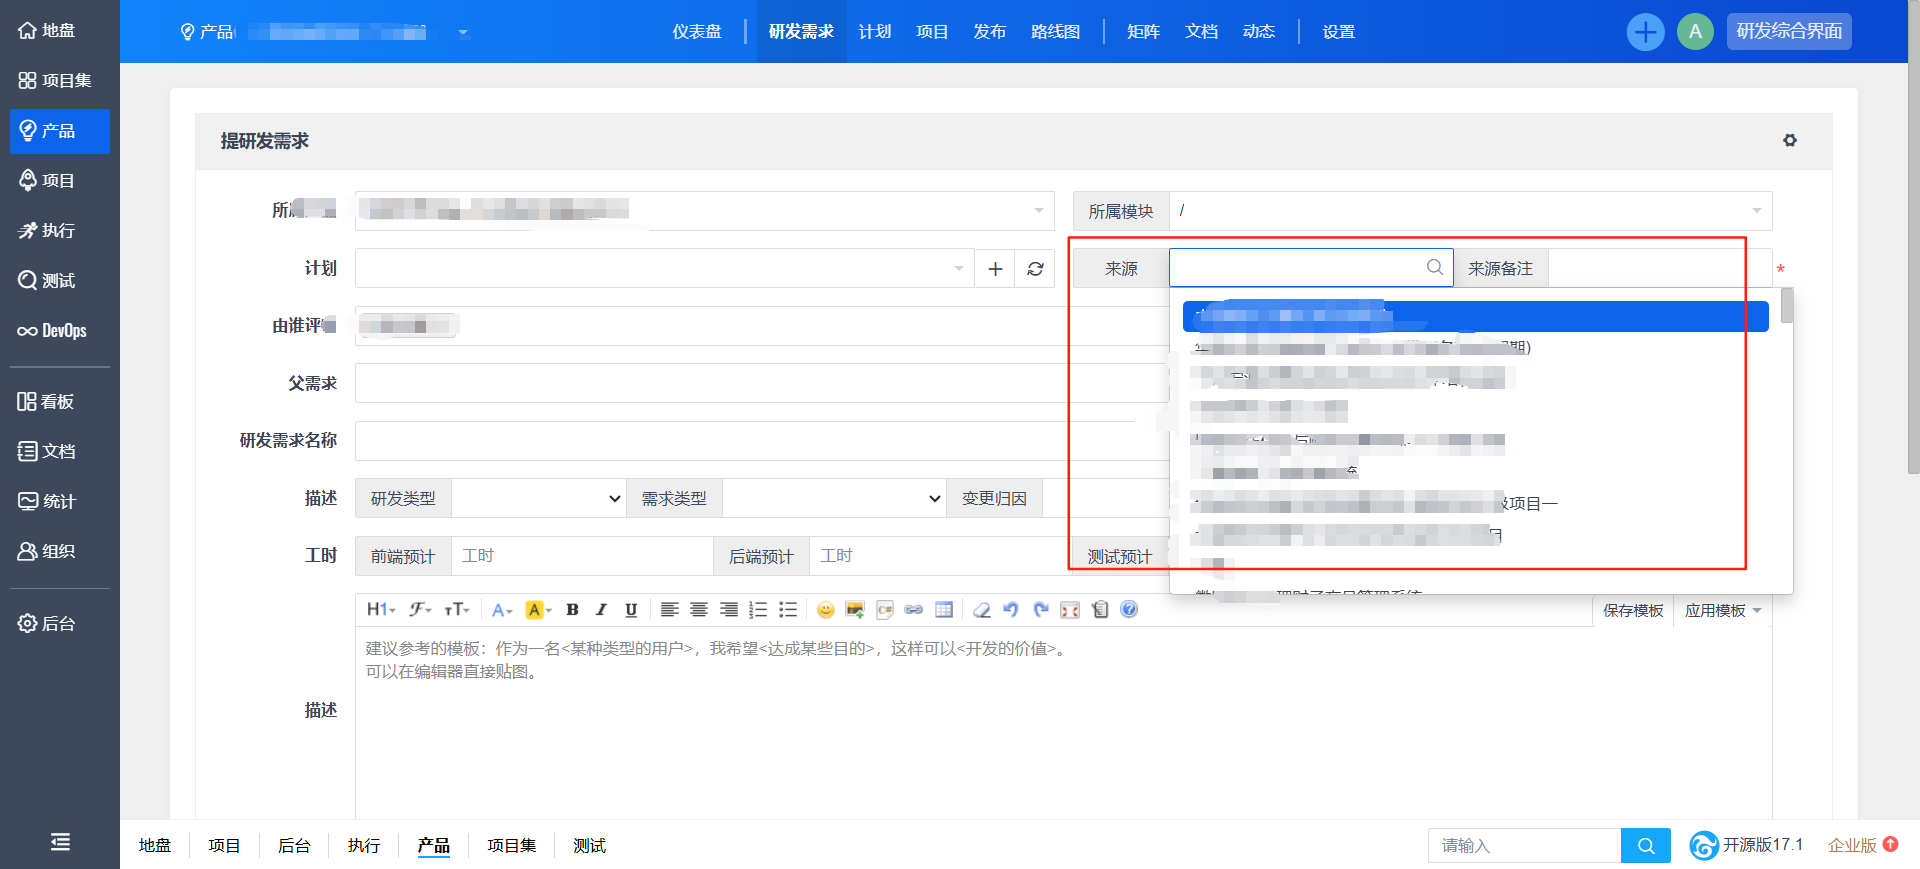This screenshot has width=1920, height=869.
Task: Pick the yellow highlight color tool
Action: pos(538,610)
